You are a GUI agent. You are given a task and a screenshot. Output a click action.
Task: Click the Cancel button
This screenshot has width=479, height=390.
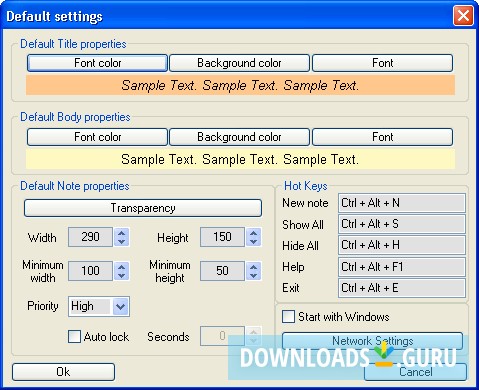click(416, 372)
